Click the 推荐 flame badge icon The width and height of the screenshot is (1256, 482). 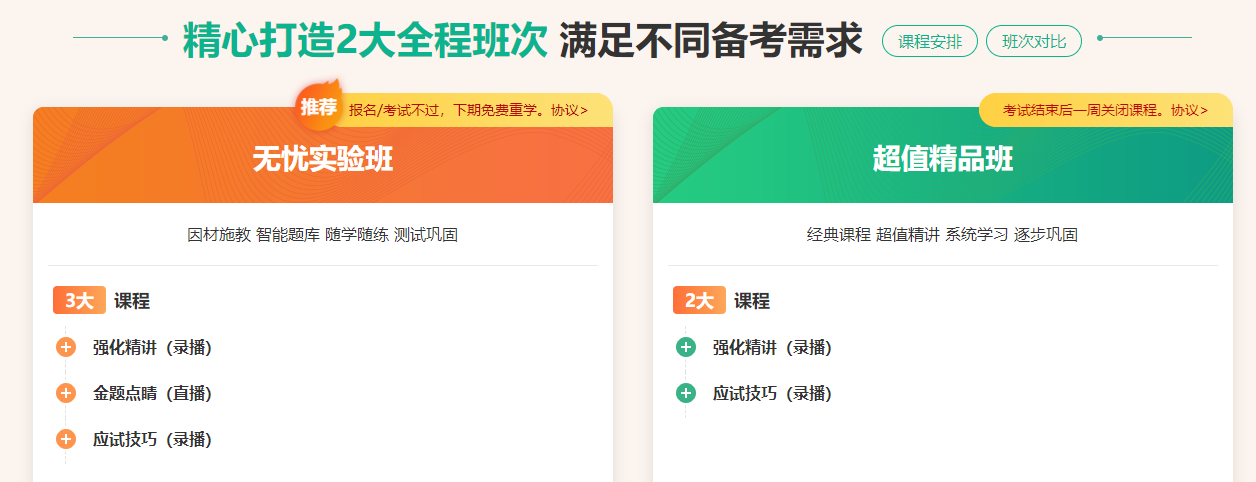[x=318, y=107]
